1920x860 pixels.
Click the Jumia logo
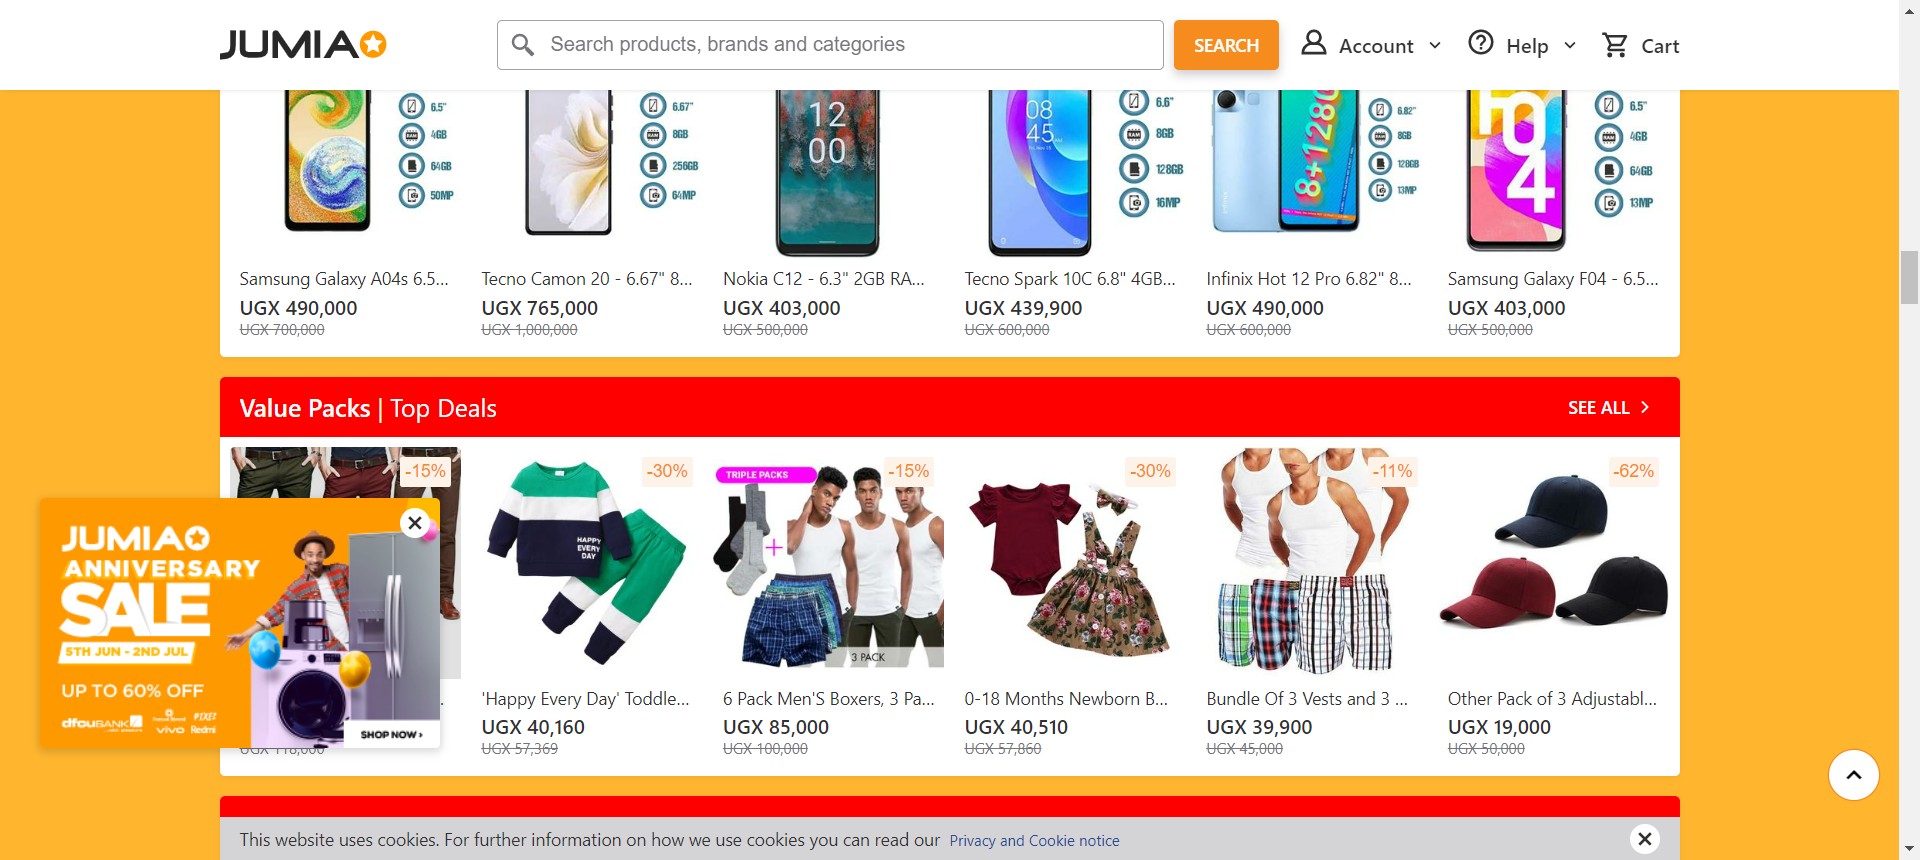(x=303, y=45)
